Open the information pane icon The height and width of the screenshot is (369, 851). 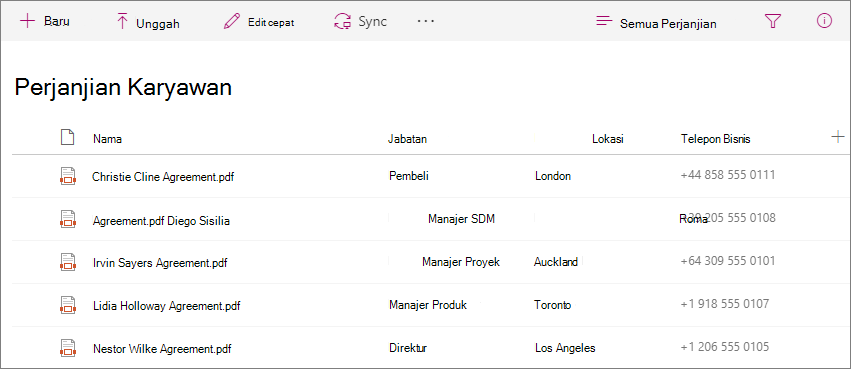pyautogui.click(x=824, y=21)
